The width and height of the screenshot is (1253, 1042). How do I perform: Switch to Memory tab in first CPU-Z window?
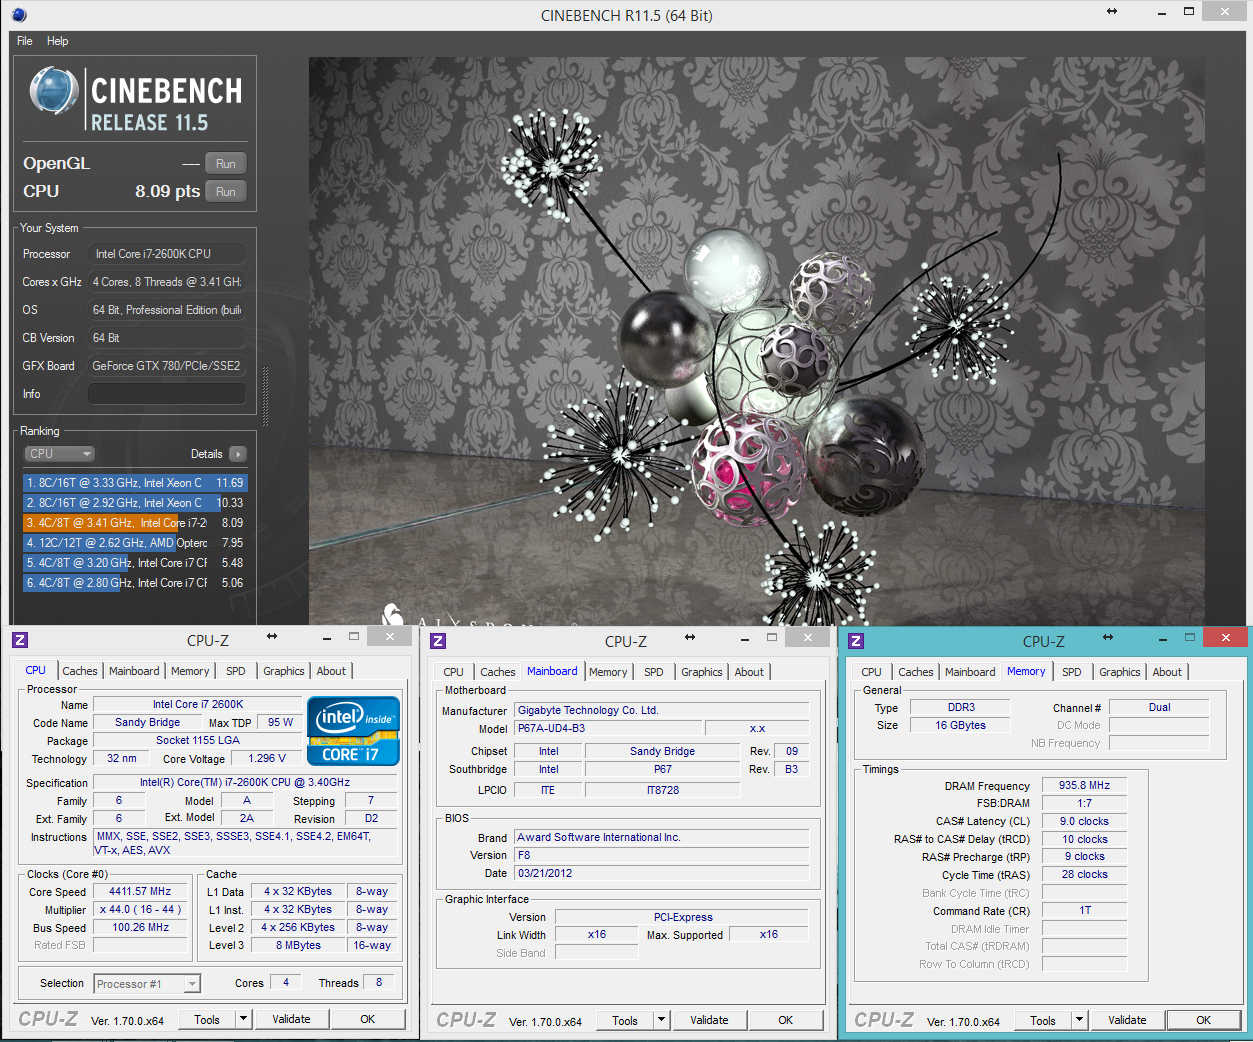click(x=190, y=671)
